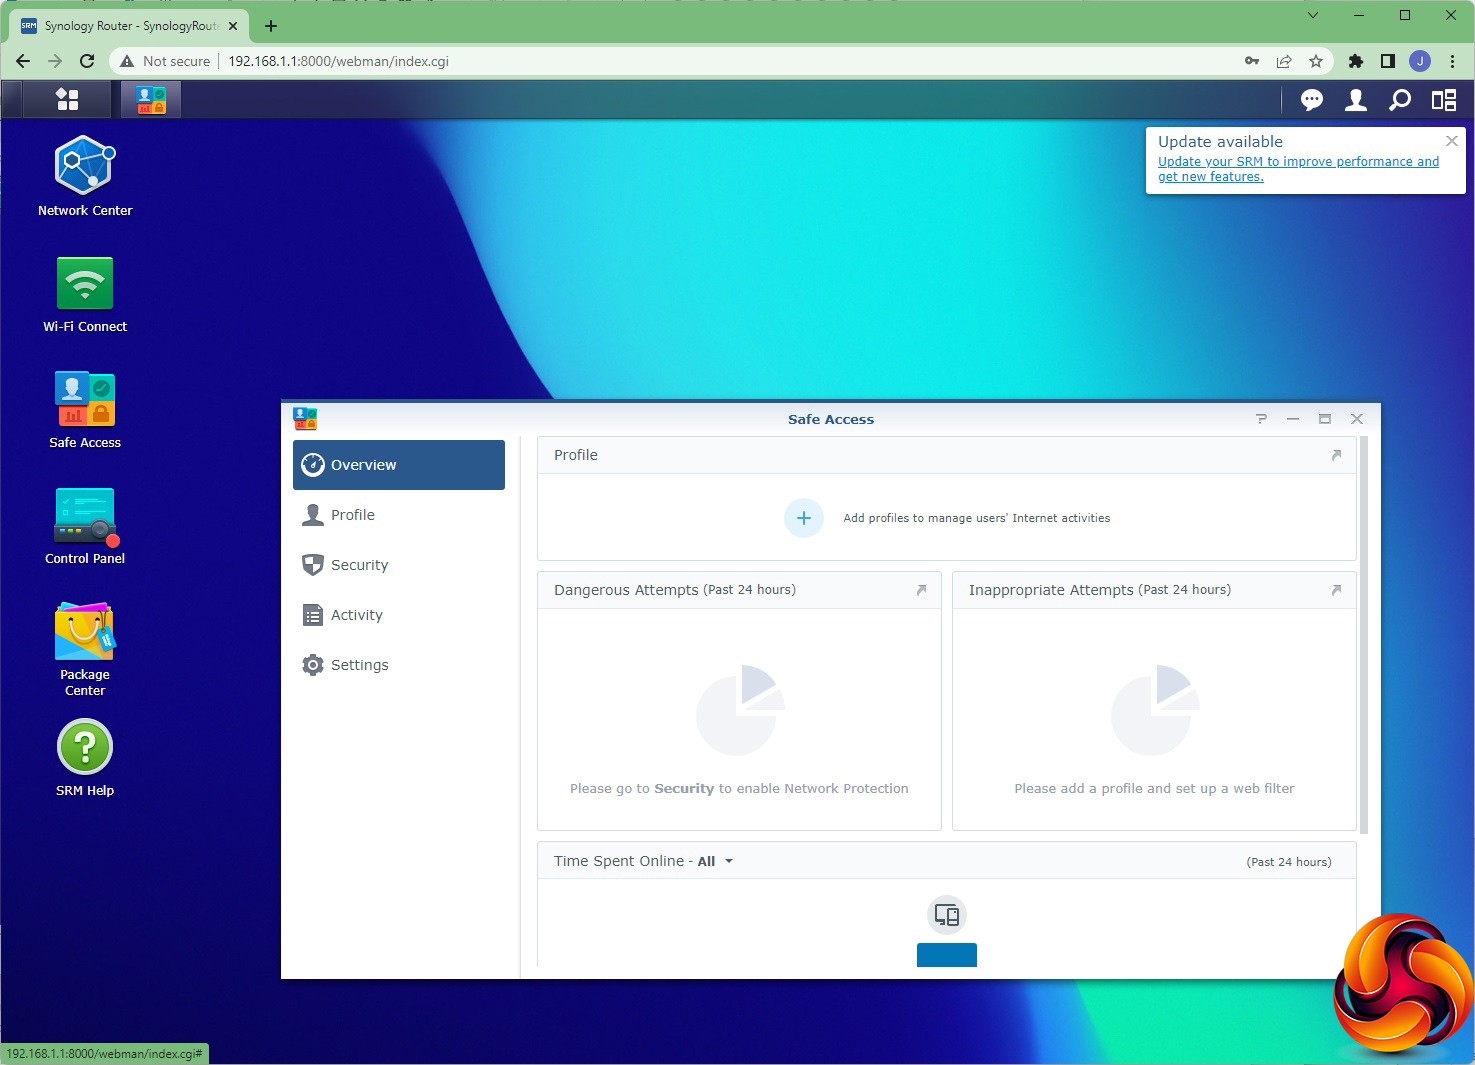Select the Synology Router browser tab
Screen dimensions: 1475x1065
click(129, 26)
